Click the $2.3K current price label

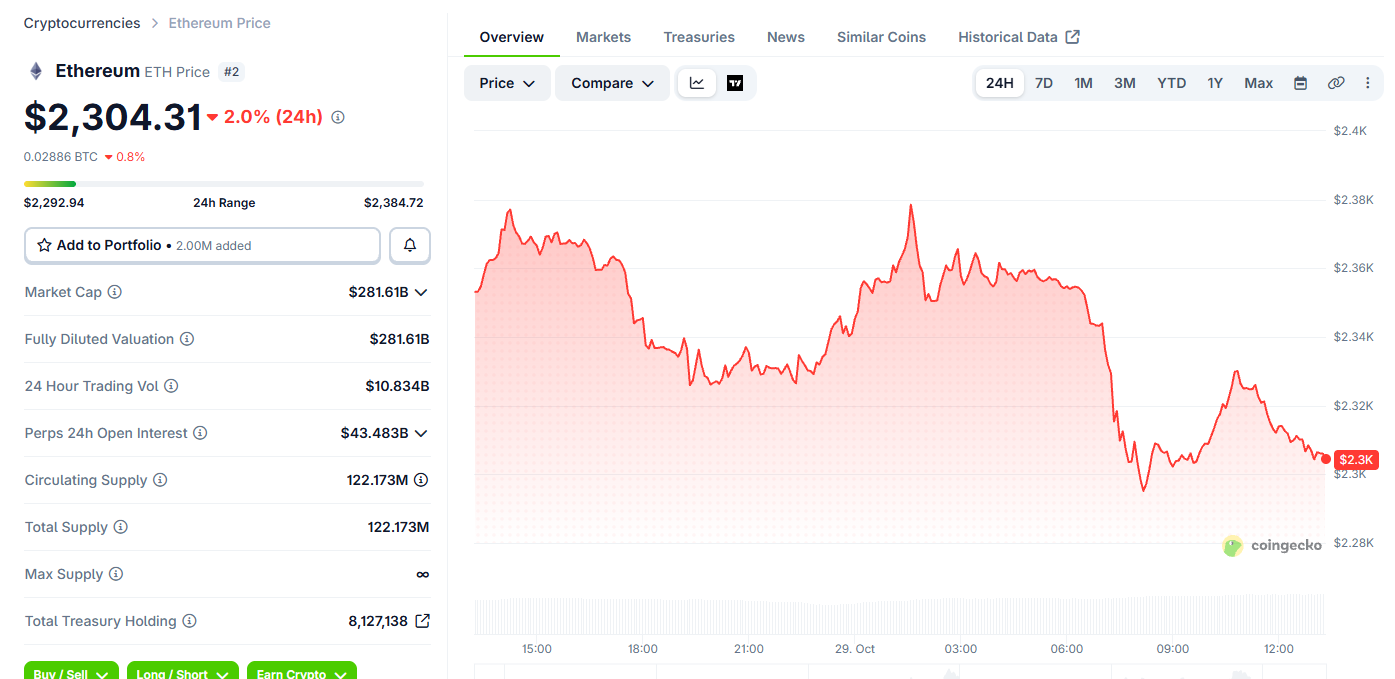tap(1356, 459)
